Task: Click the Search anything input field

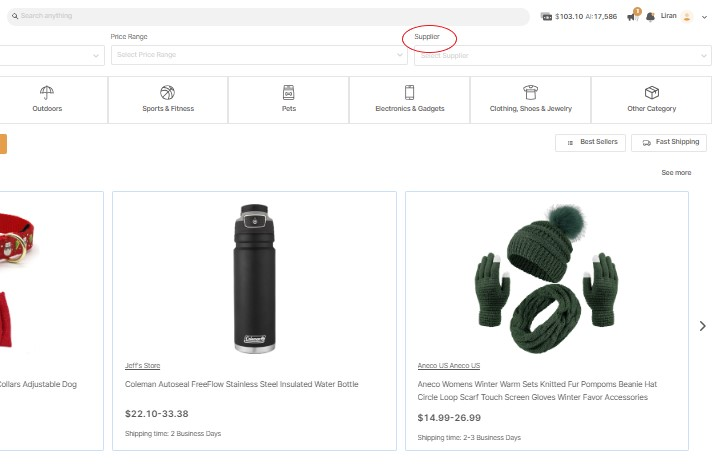Action: 270,17
